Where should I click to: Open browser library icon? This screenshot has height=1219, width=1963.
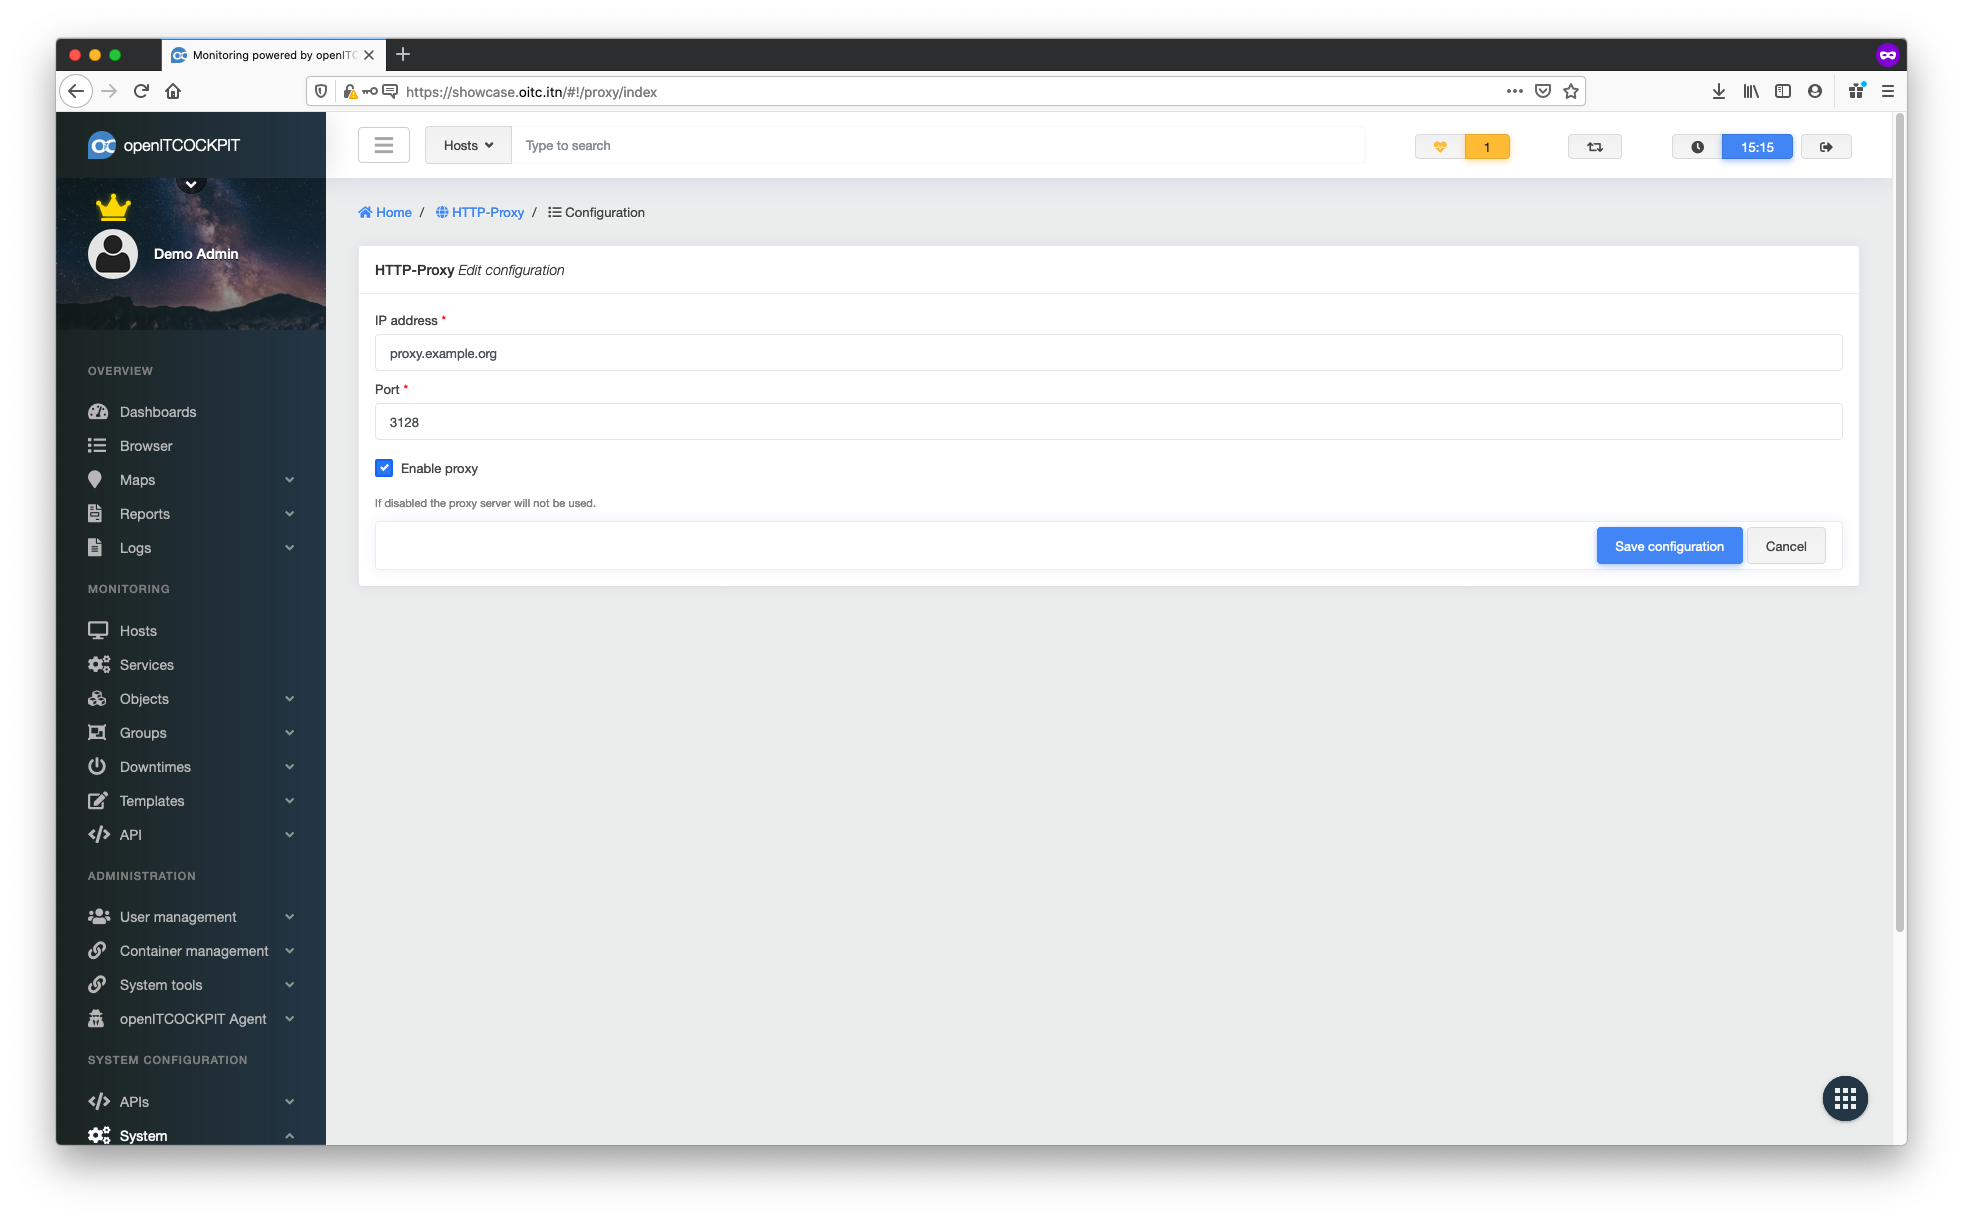[x=1751, y=91]
